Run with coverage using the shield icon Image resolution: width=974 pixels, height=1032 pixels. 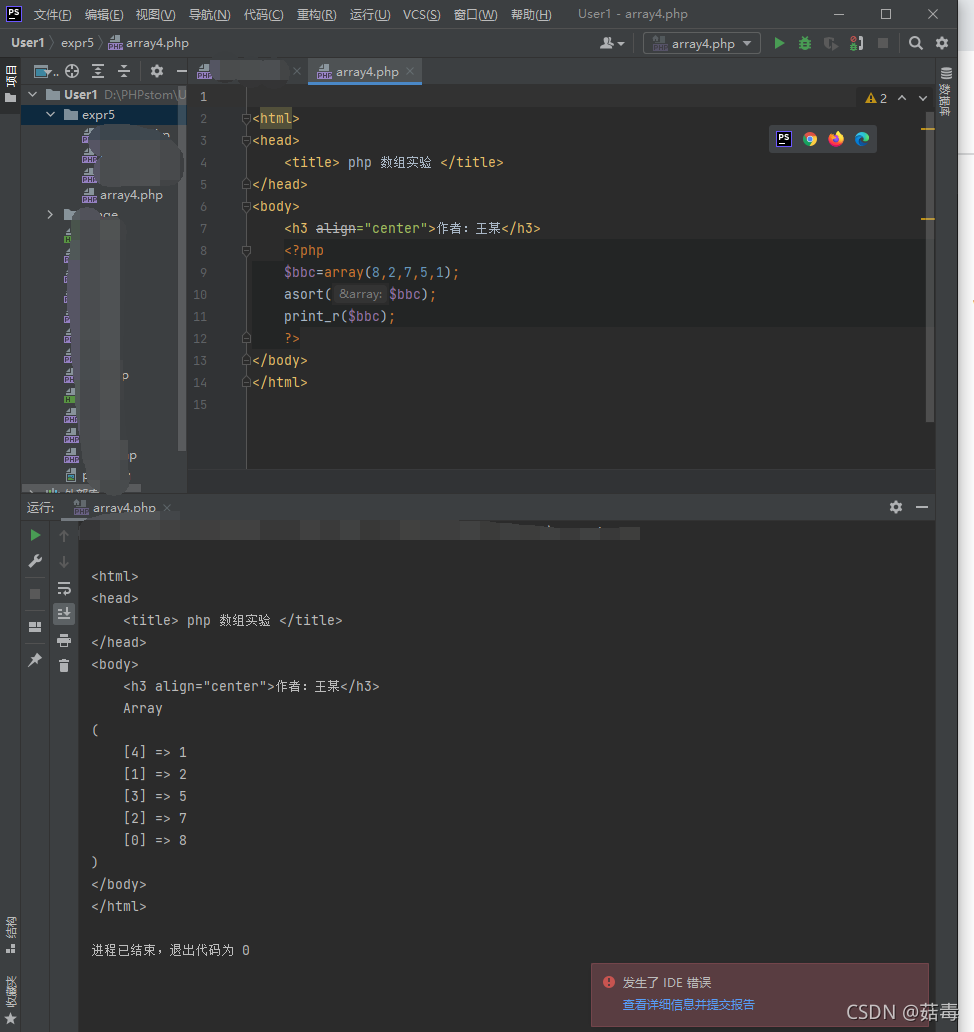click(x=831, y=43)
